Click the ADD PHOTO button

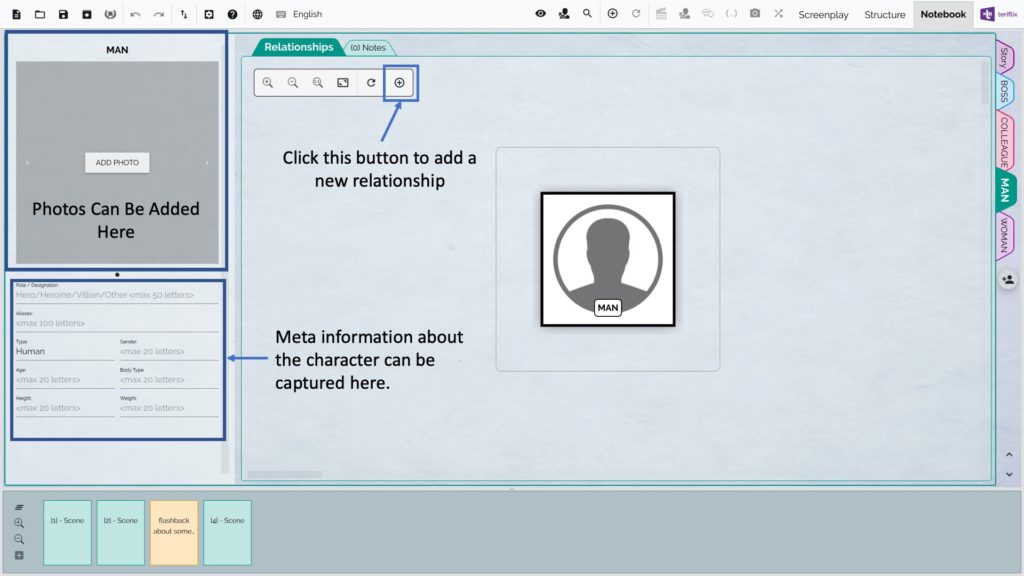click(x=117, y=163)
